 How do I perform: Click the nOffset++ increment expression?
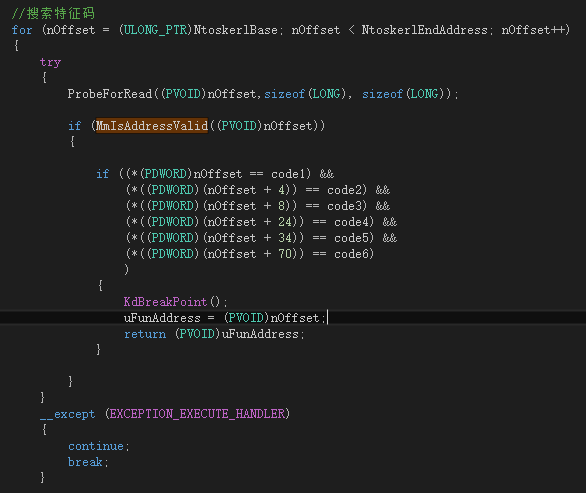(x=533, y=30)
